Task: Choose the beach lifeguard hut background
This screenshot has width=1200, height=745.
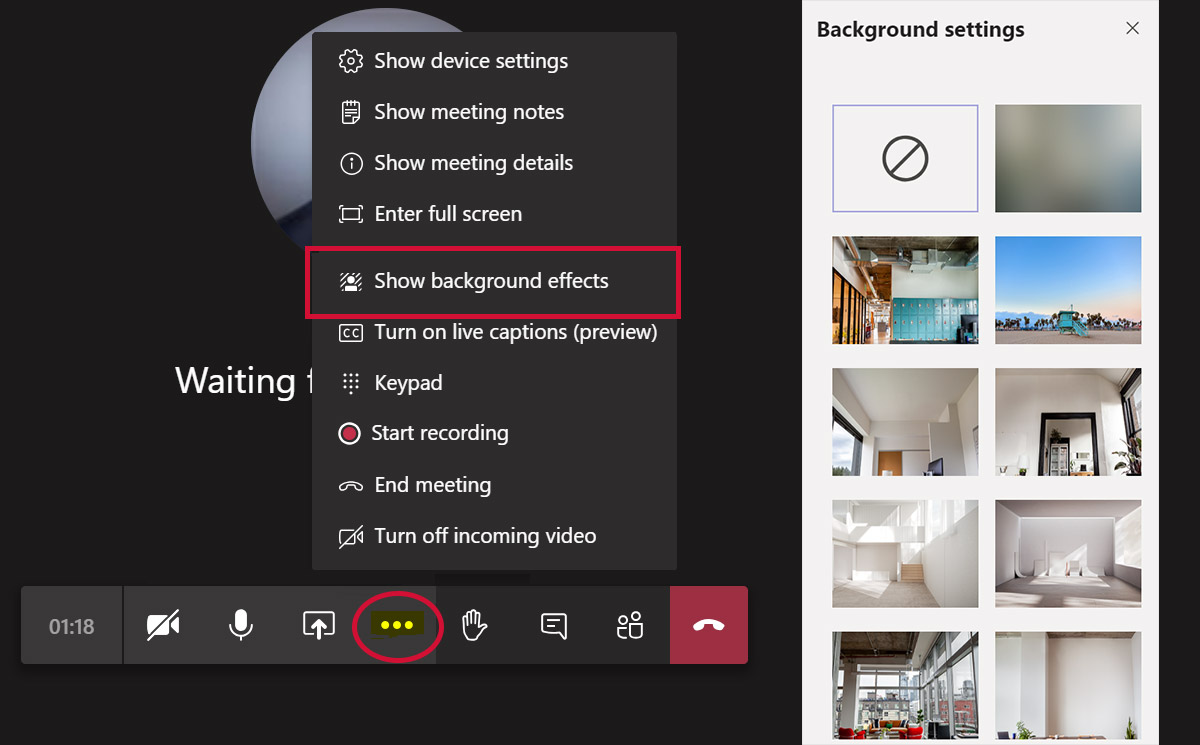Action: (x=1068, y=290)
